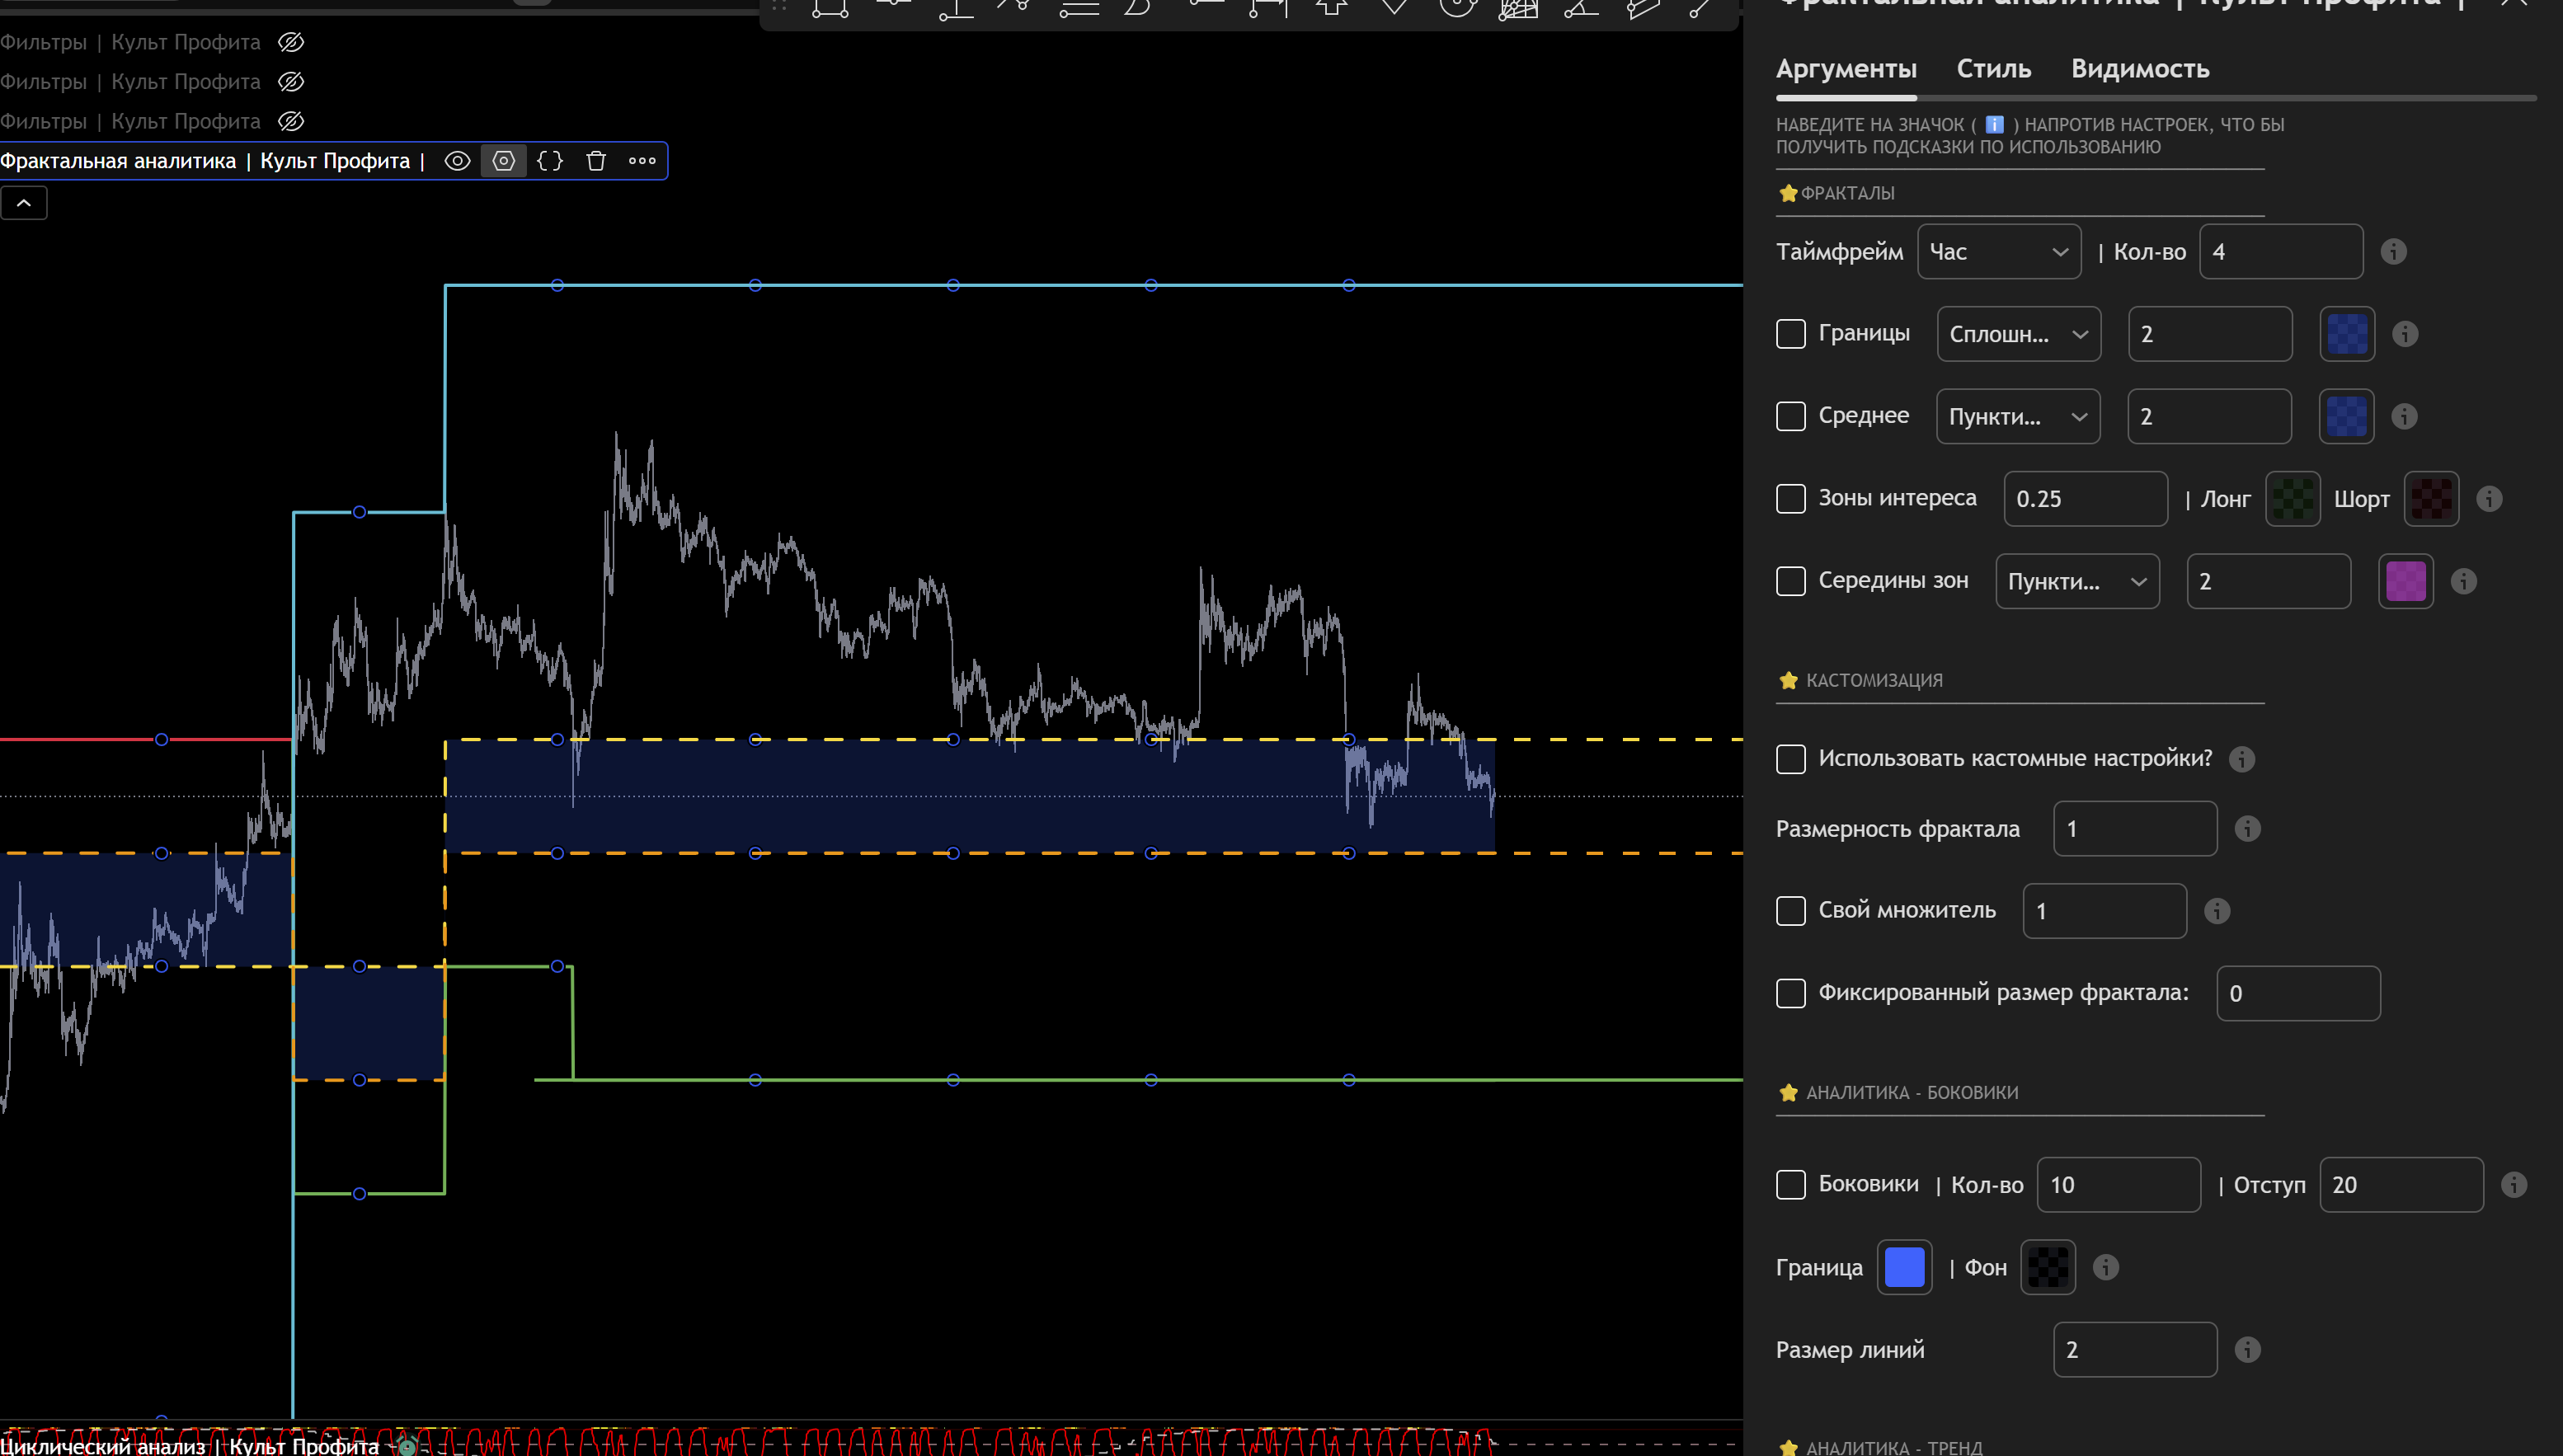2563x1456 pixels.
Task: Click info icon next to Свой множитель
Action: pos(2217,911)
